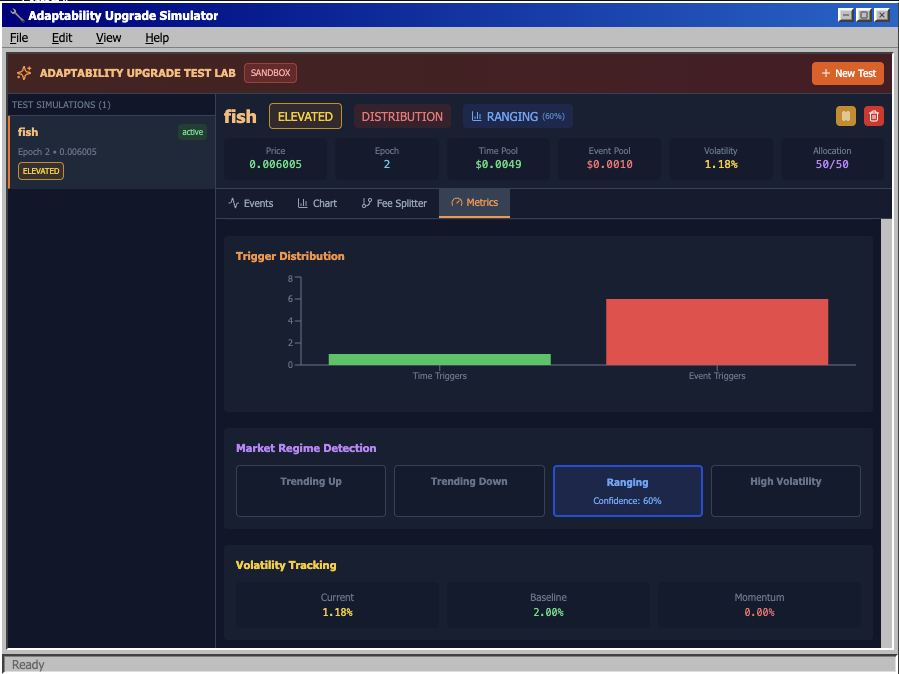Click the DISTRIBUTION phase badge
Viewport: 899px width, 674px height.
(x=402, y=116)
